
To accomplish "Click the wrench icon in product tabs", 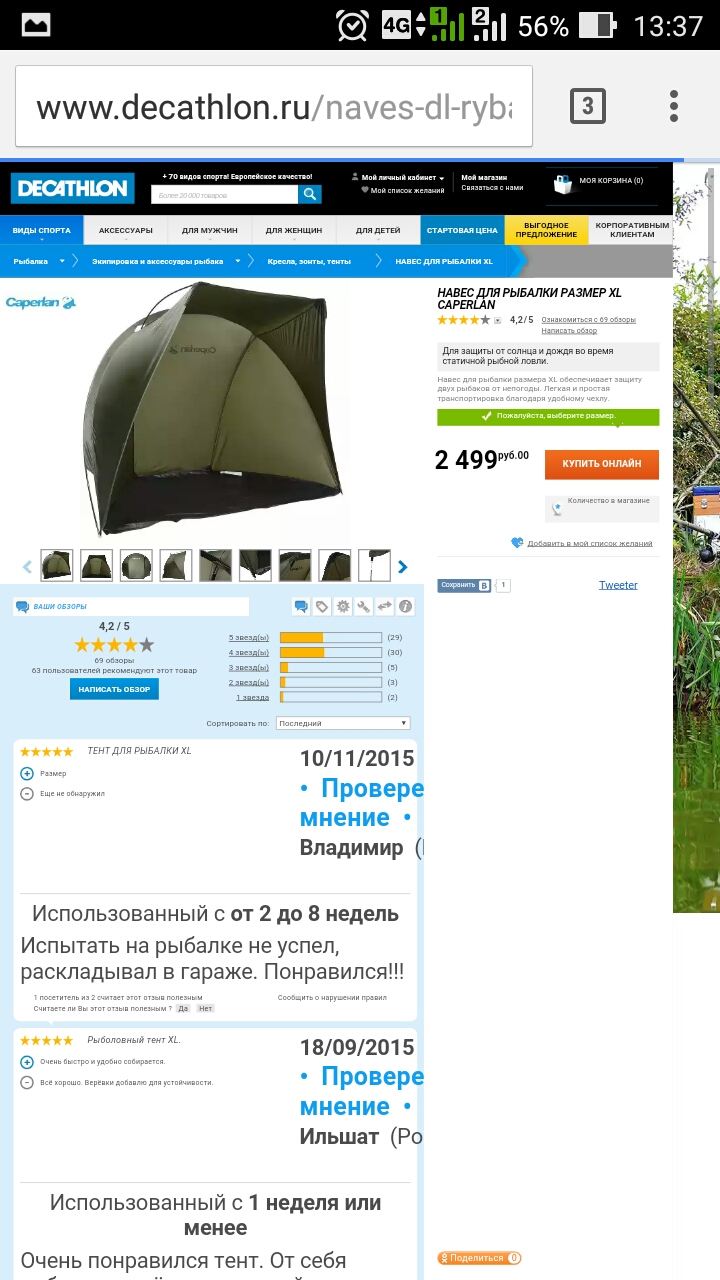I will coord(364,606).
